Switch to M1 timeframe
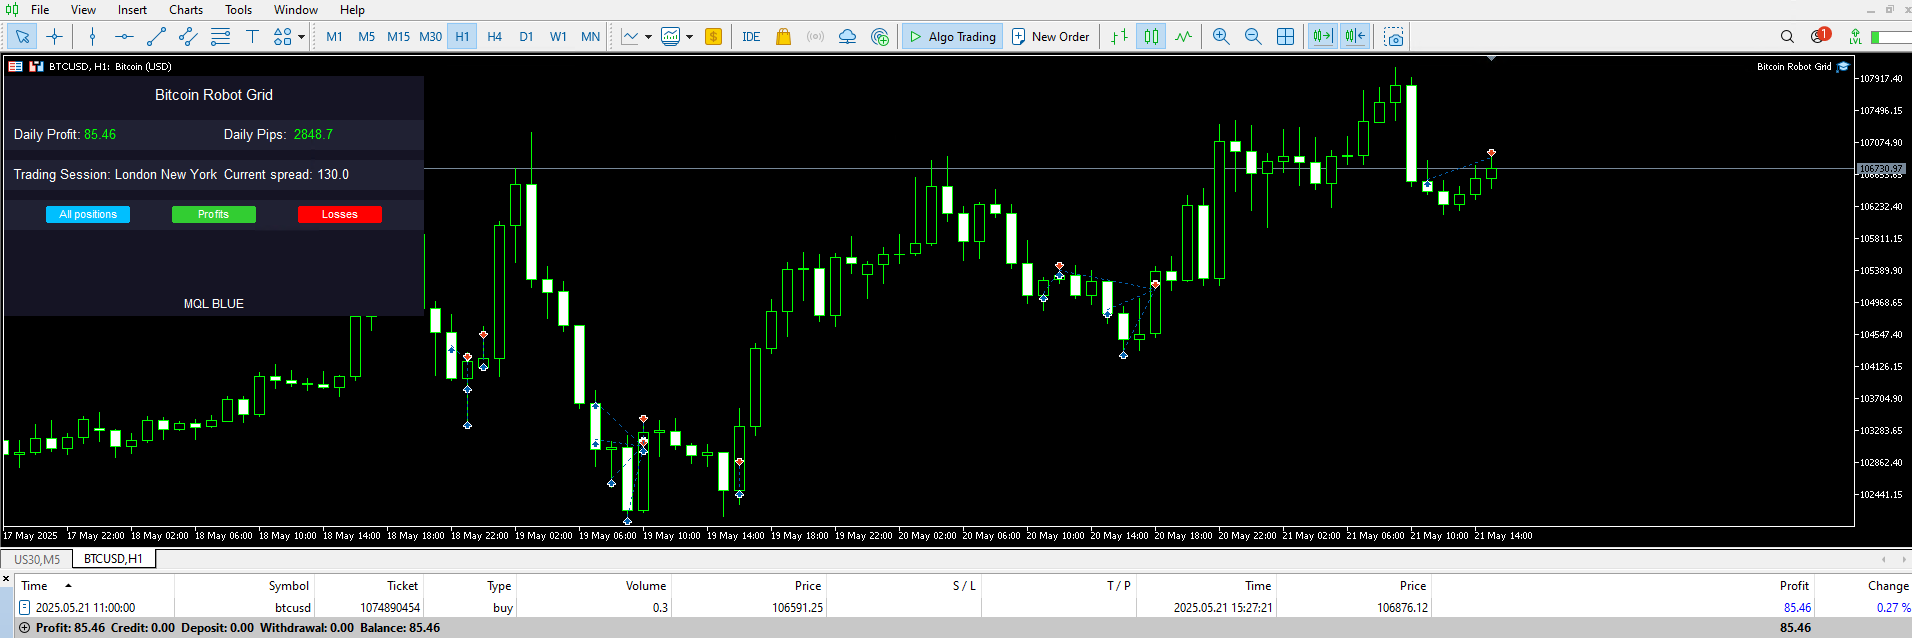 pos(334,37)
